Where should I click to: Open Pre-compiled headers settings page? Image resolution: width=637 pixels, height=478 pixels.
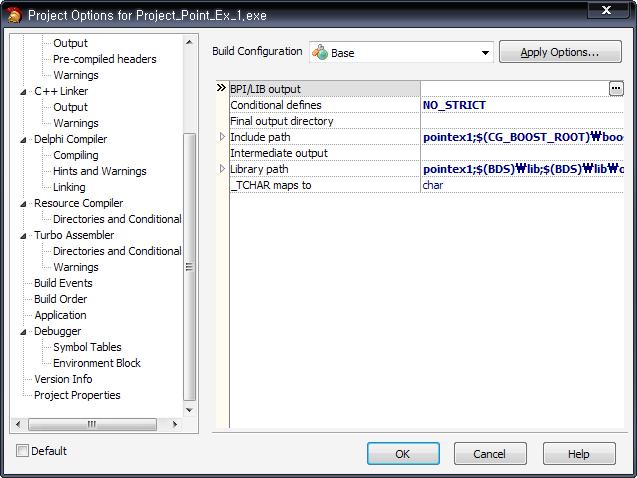click(104, 59)
